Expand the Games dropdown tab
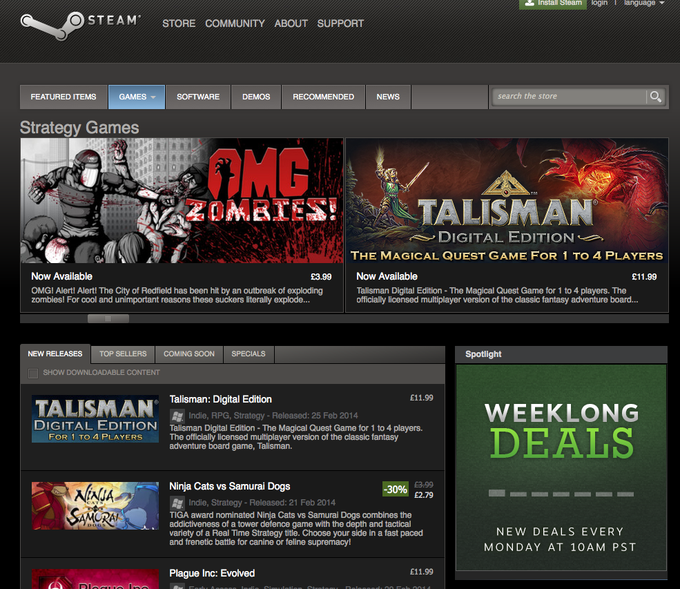 137,97
